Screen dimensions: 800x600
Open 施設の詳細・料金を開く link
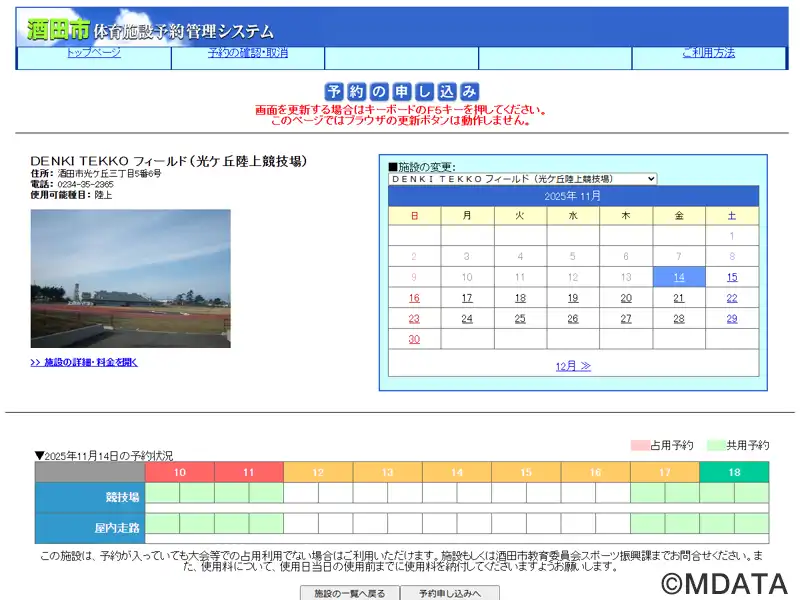pos(84,362)
